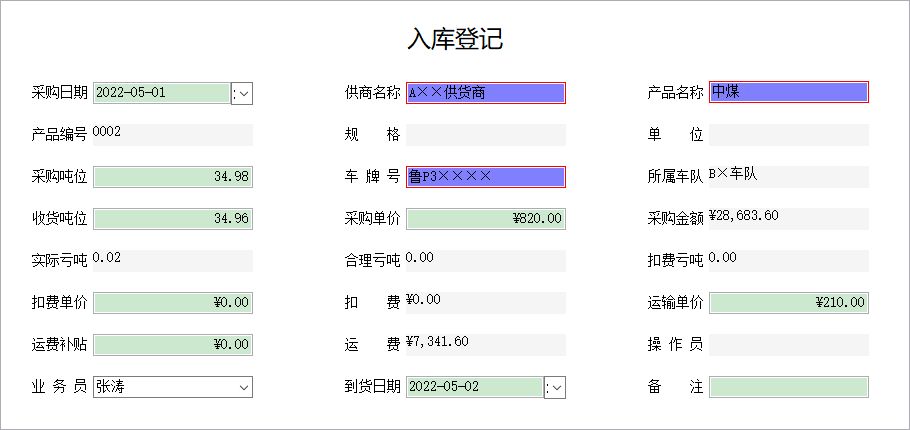Click the empty 备注 remarks field
Viewport: 910px width, 430px height.
789,387
